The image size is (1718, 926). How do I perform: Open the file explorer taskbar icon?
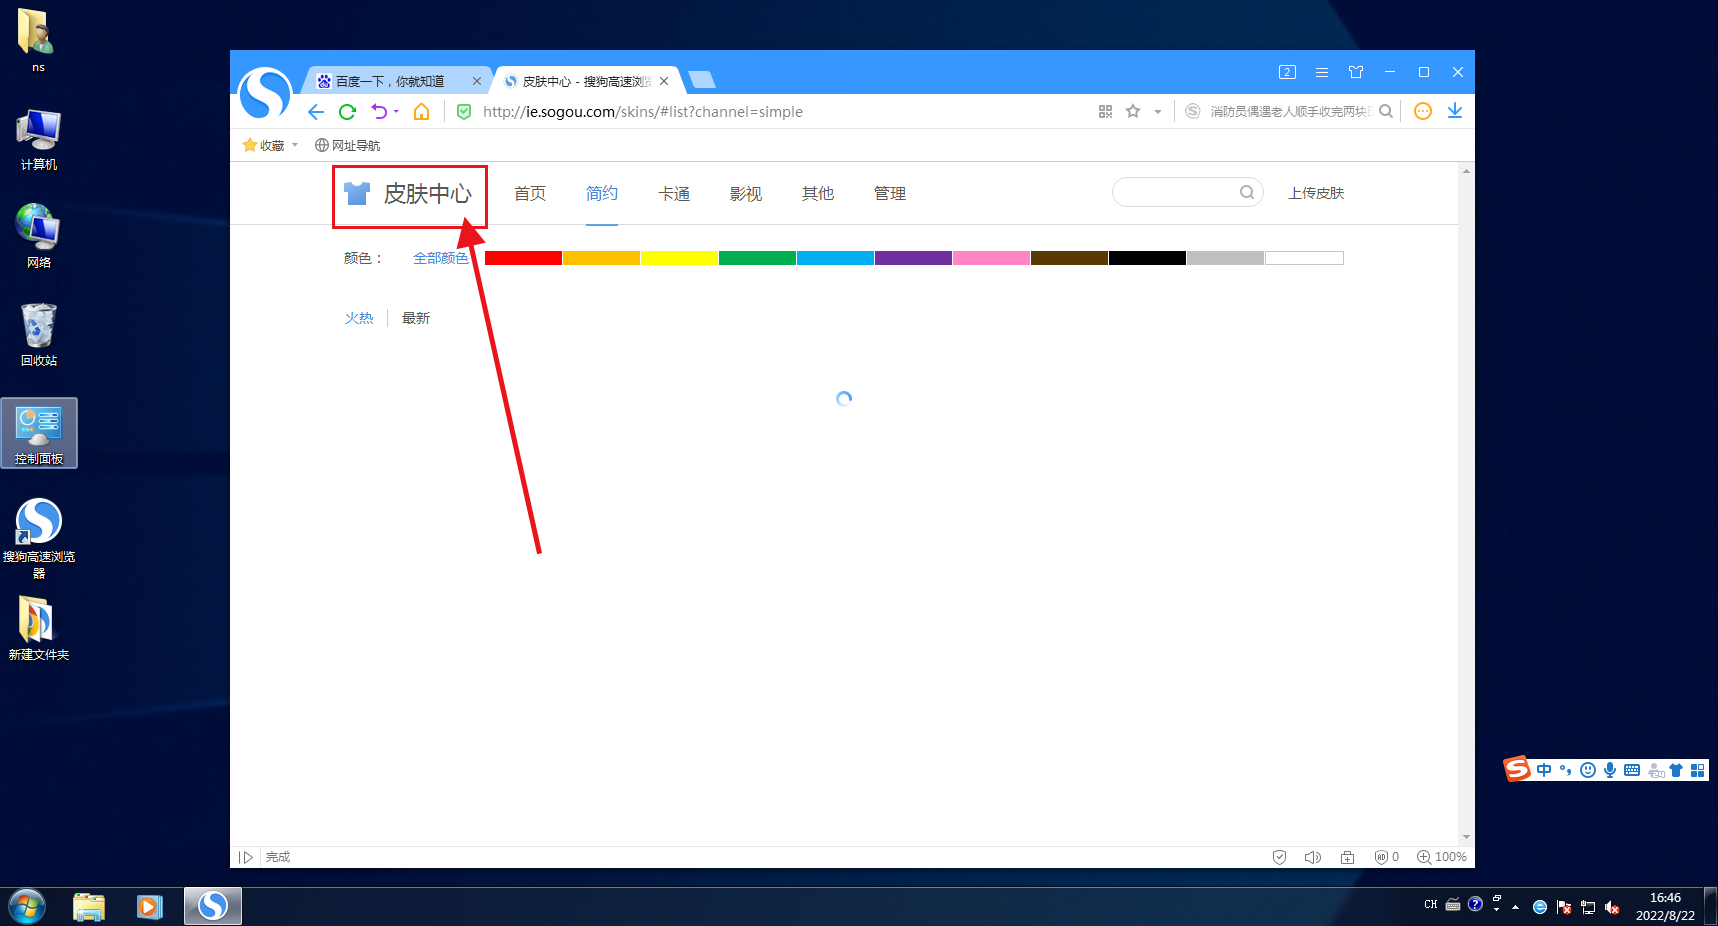click(x=89, y=907)
